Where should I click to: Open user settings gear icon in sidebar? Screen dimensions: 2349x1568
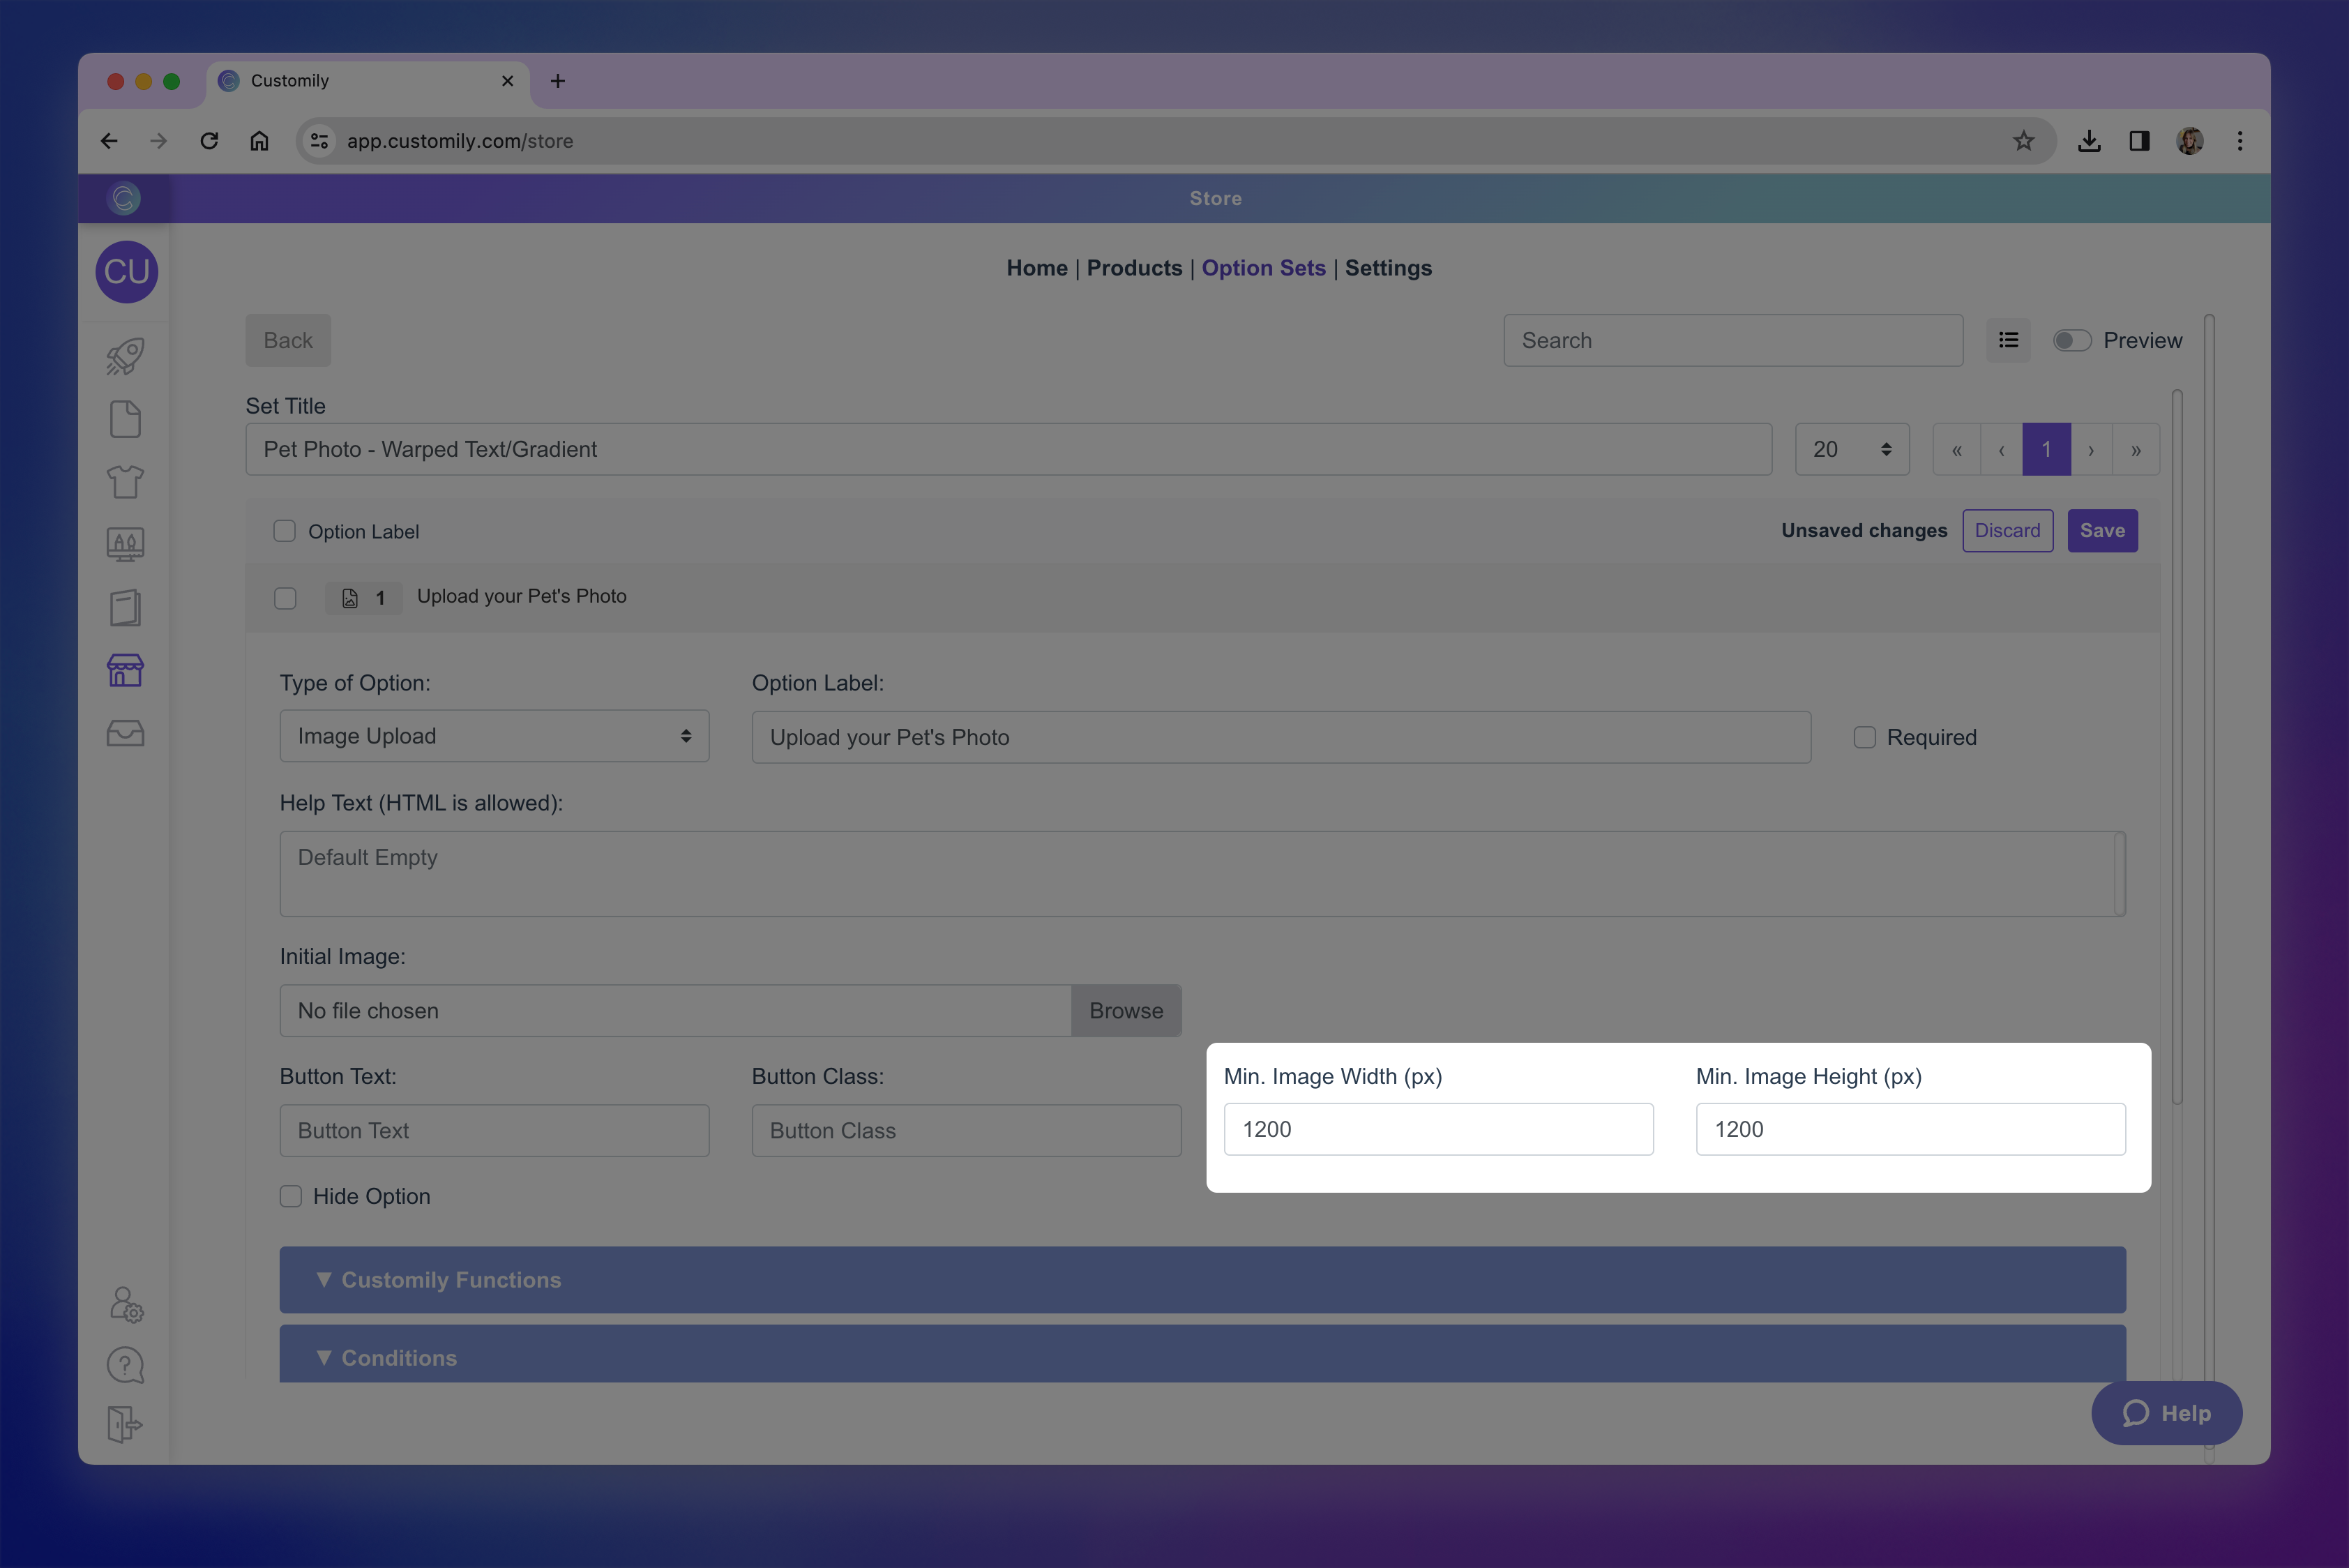tap(126, 1304)
